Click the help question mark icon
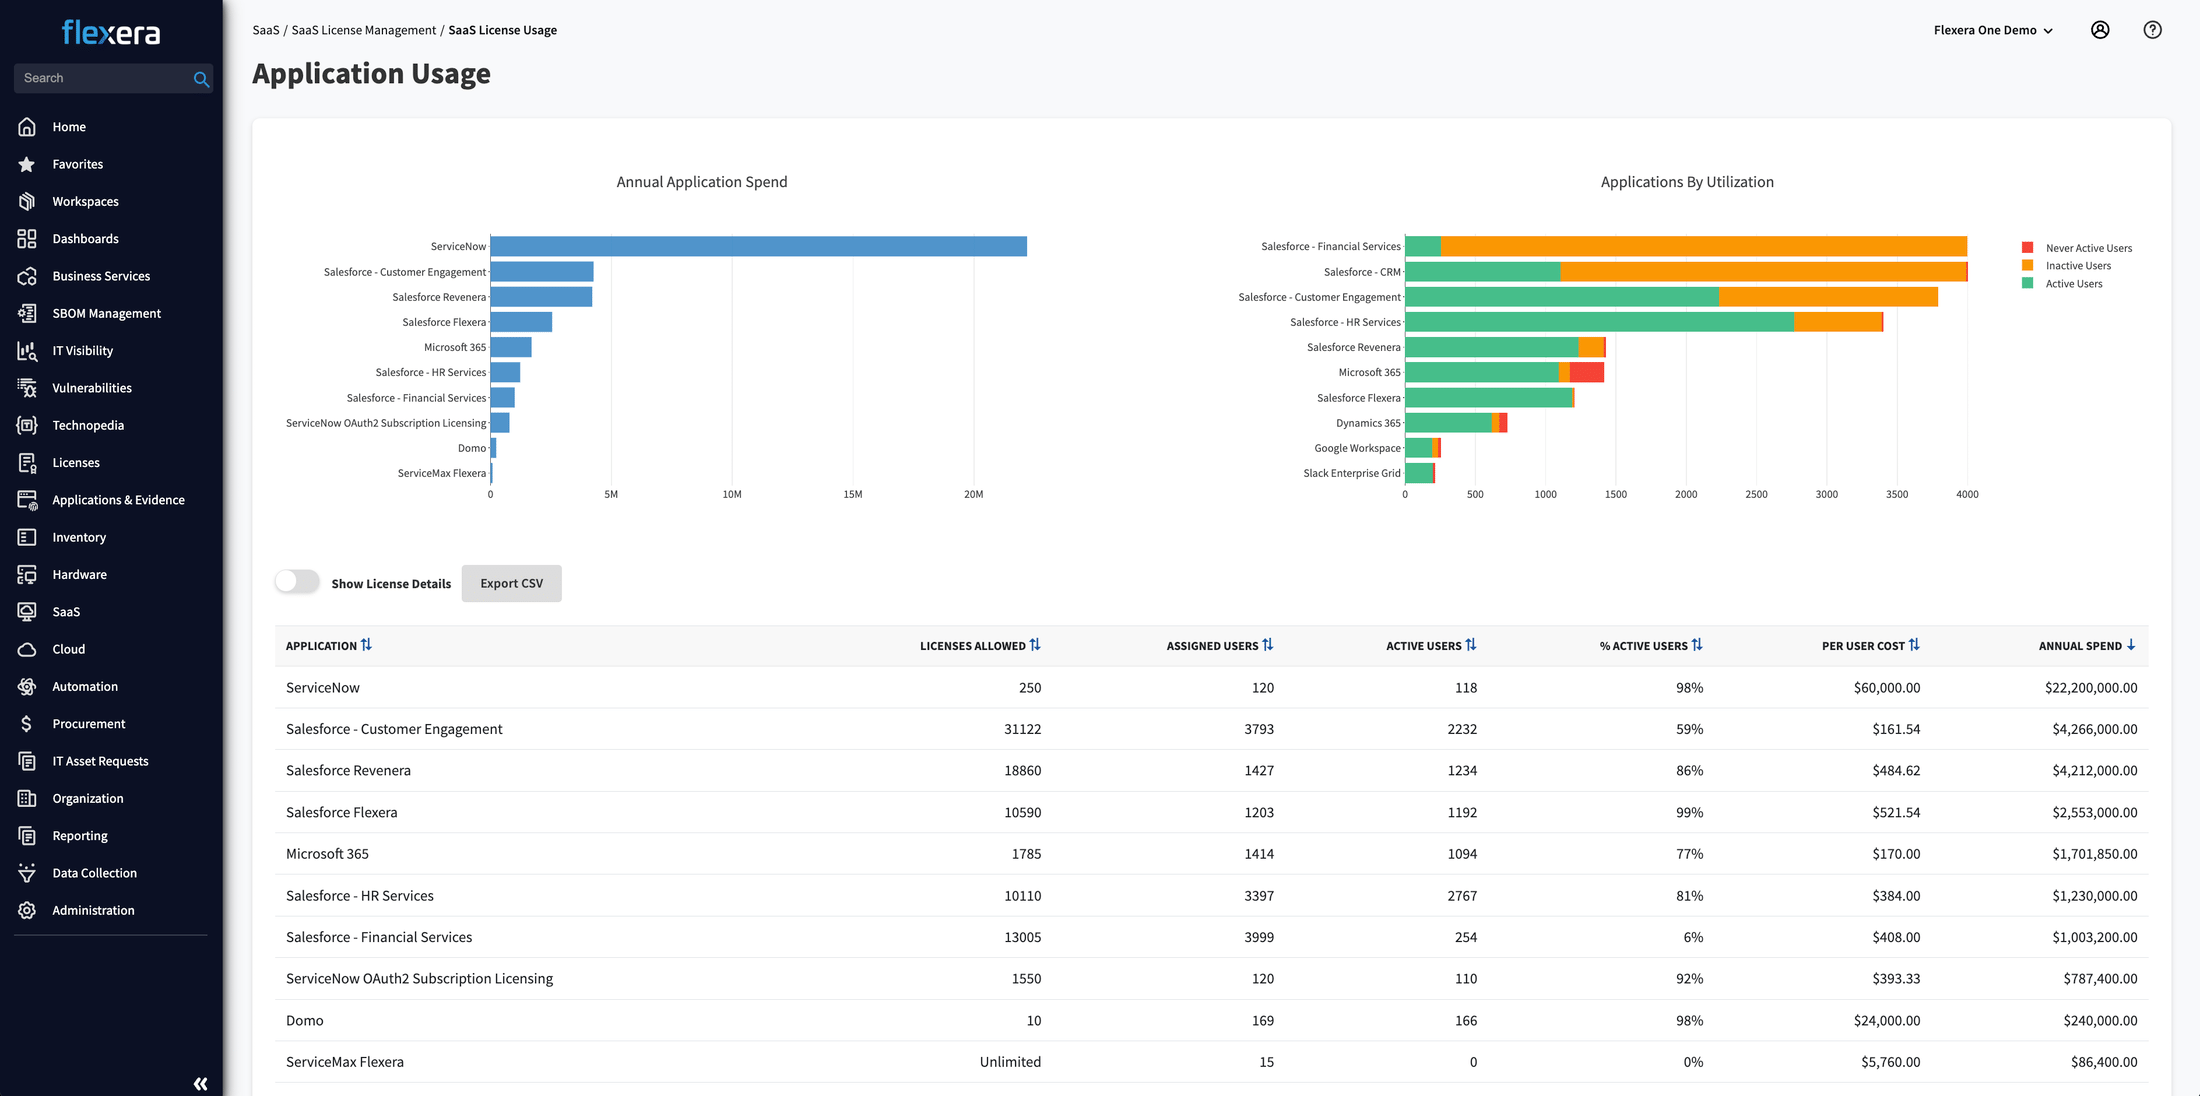Image resolution: width=2200 pixels, height=1096 pixels. click(2152, 30)
